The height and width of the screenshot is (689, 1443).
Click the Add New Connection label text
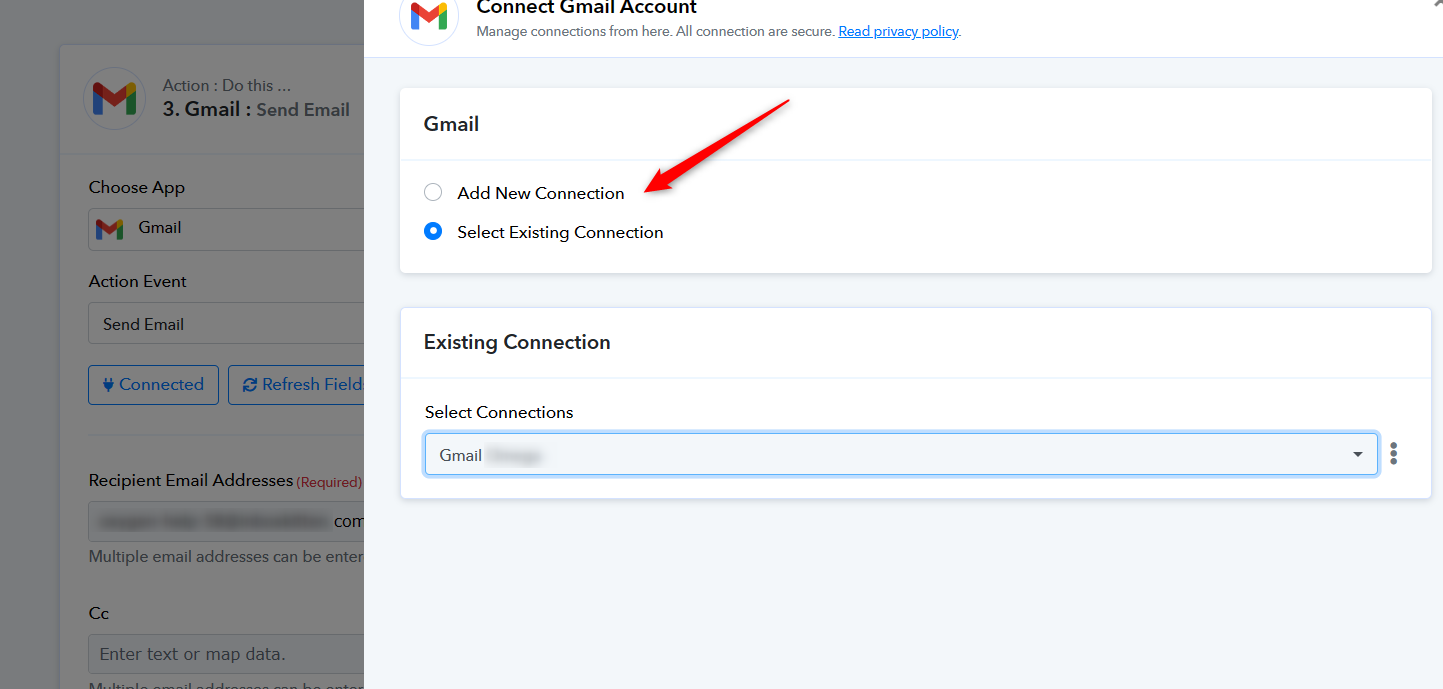coord(541,193)
